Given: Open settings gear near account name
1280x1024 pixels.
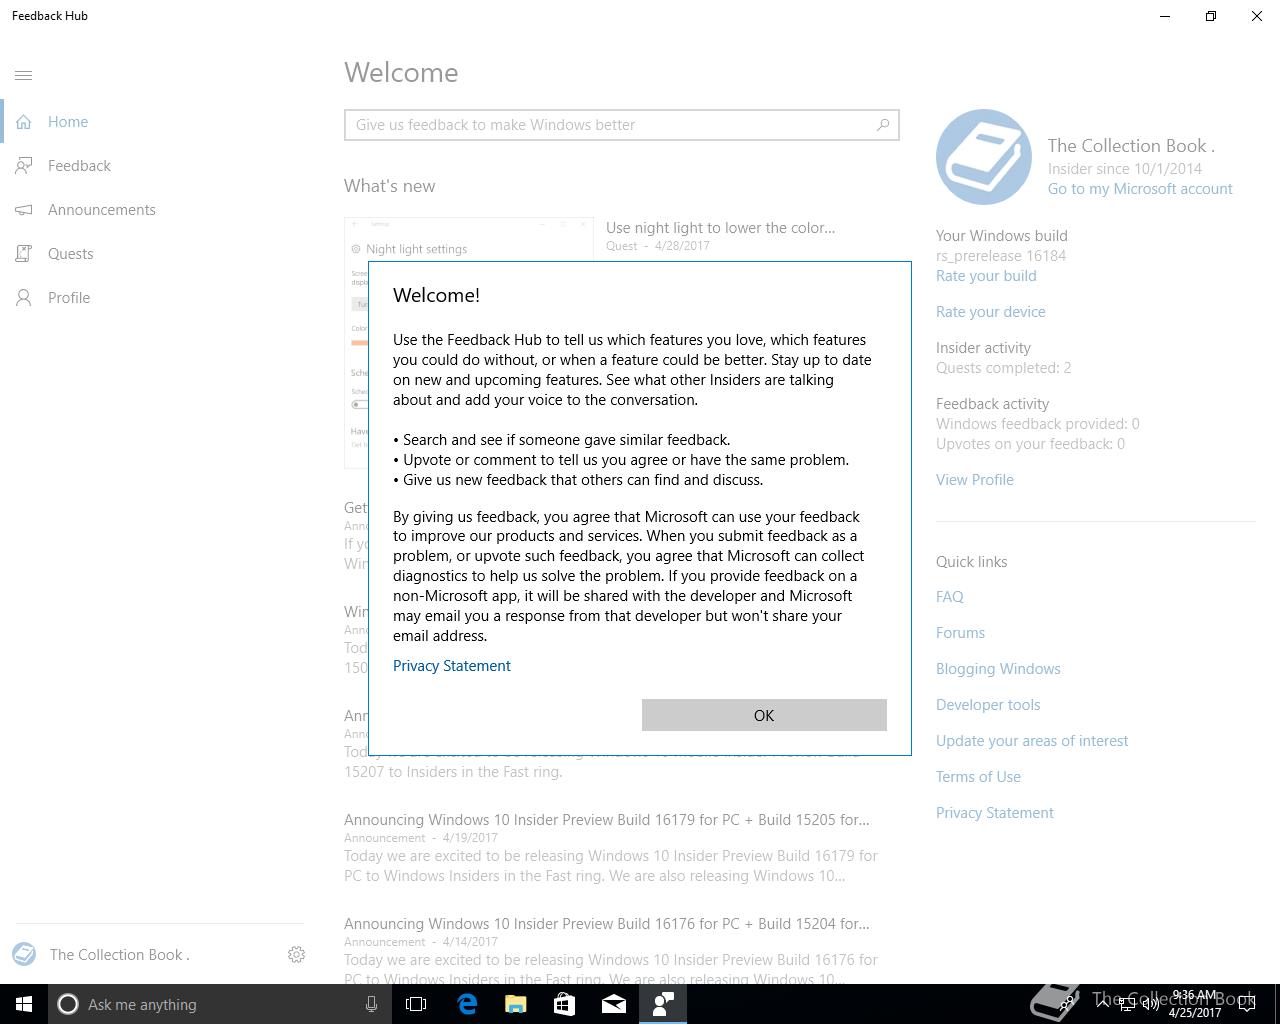Looking at the screenshot, I should [296, 955].
